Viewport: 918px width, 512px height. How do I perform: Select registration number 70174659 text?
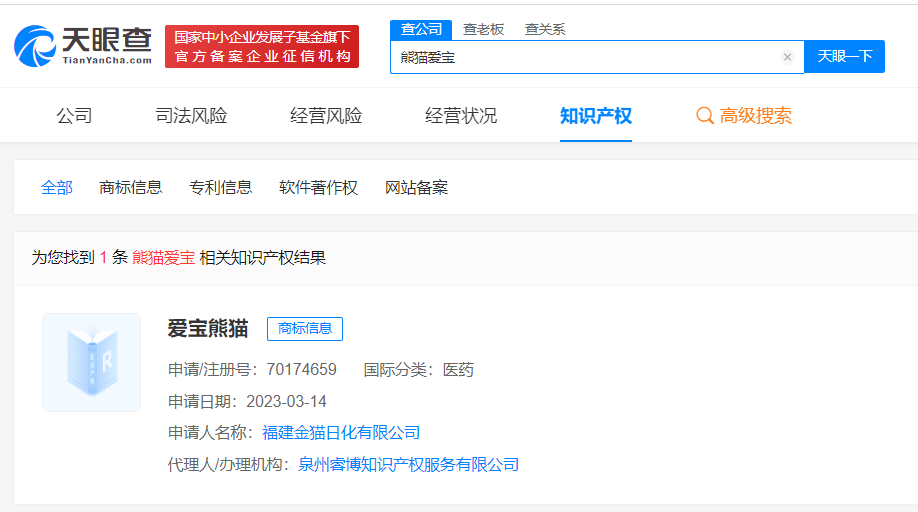tap(302, 370)
